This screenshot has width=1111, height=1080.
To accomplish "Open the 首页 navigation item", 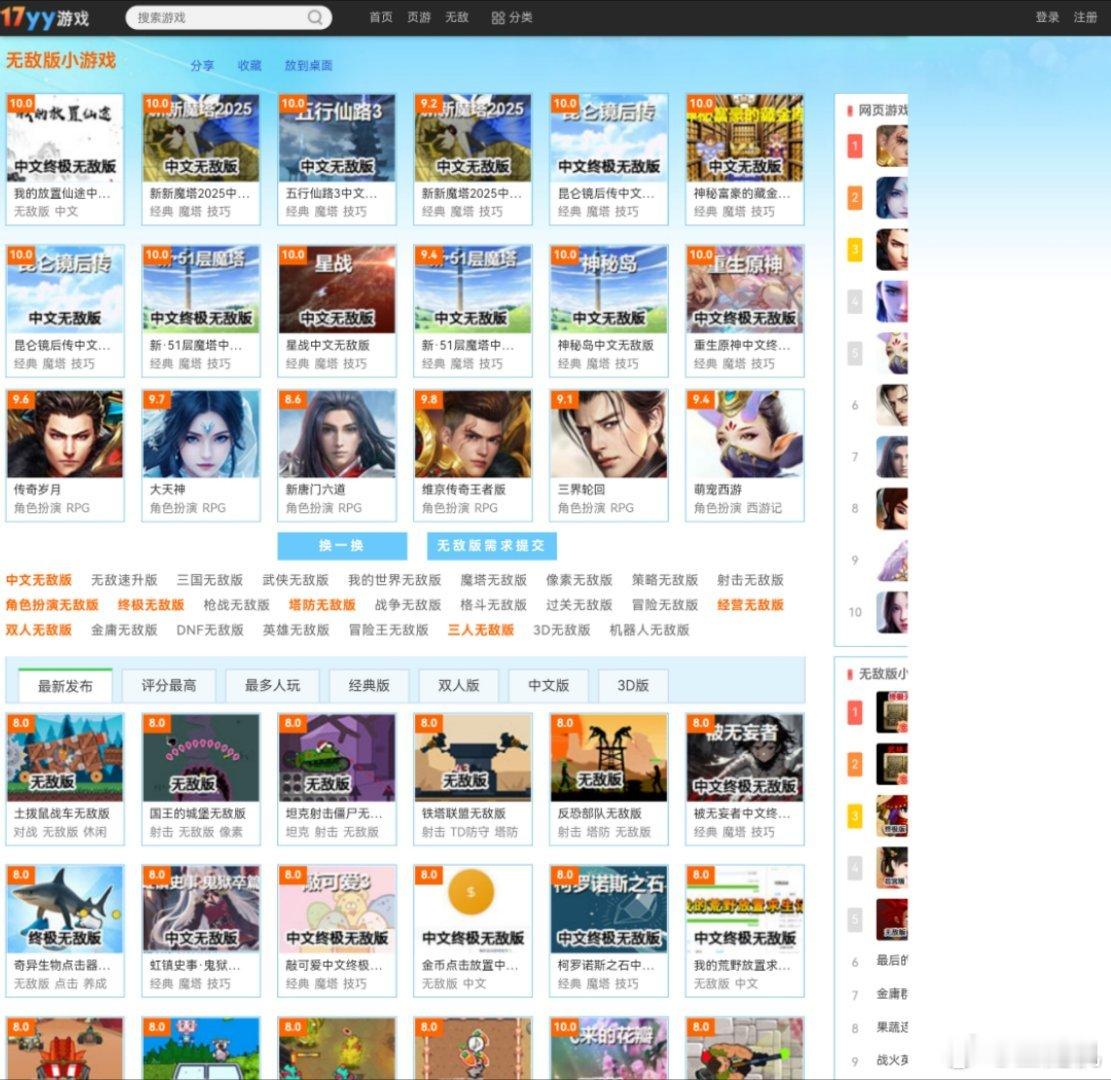I will pos(380,17).
